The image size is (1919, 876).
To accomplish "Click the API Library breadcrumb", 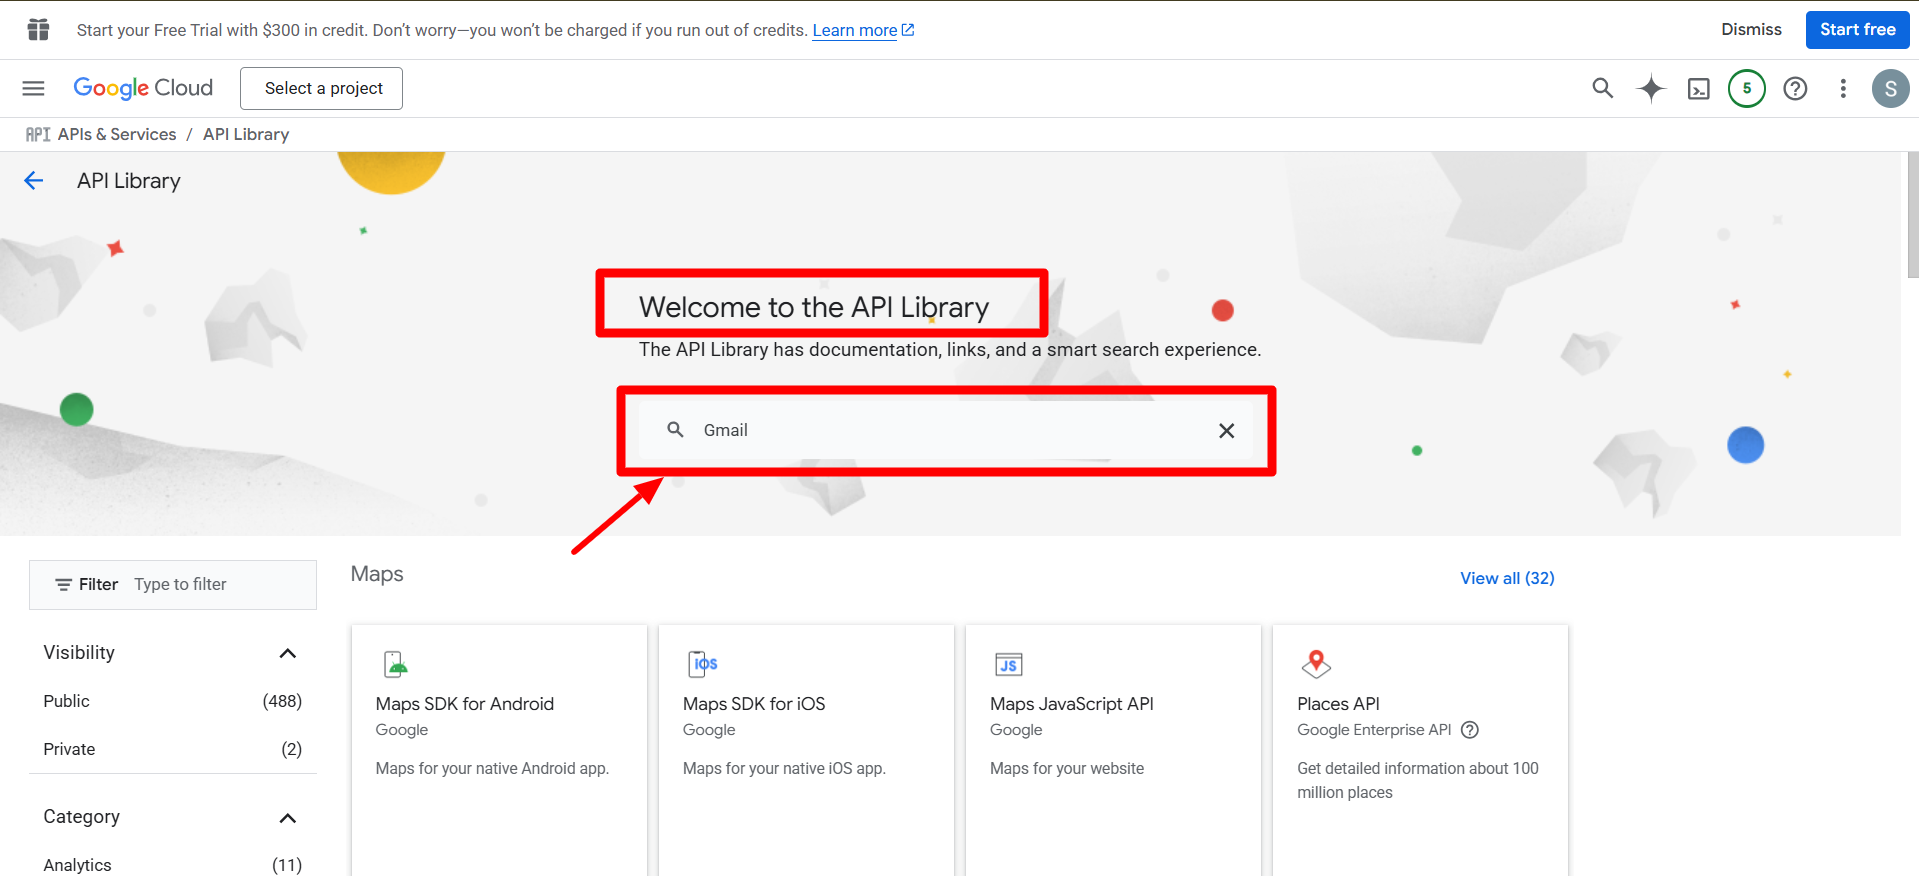I will (x=246, y=134).
